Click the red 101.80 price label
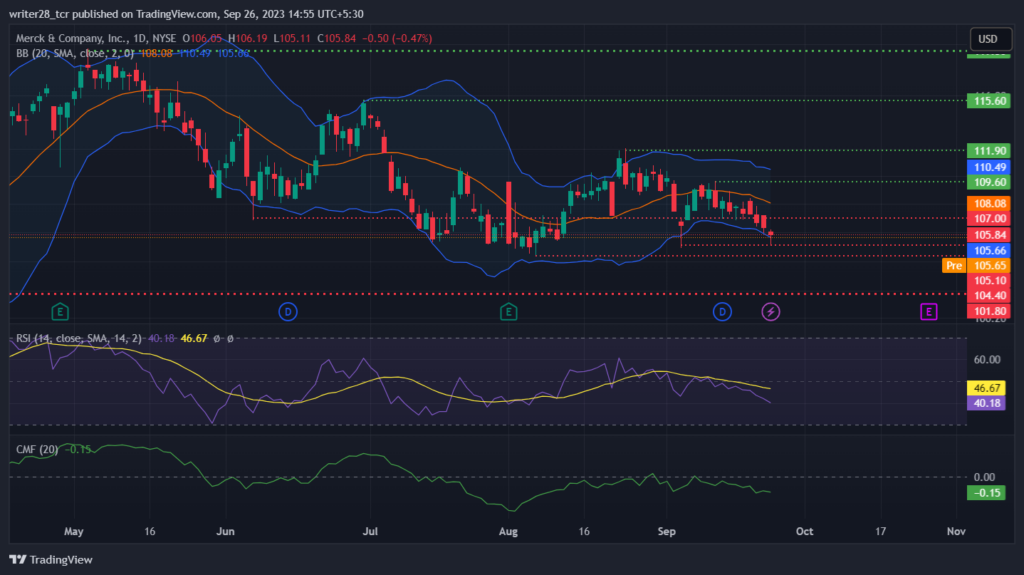Screen dimensions: 1024x575 [x=989, y=310]
